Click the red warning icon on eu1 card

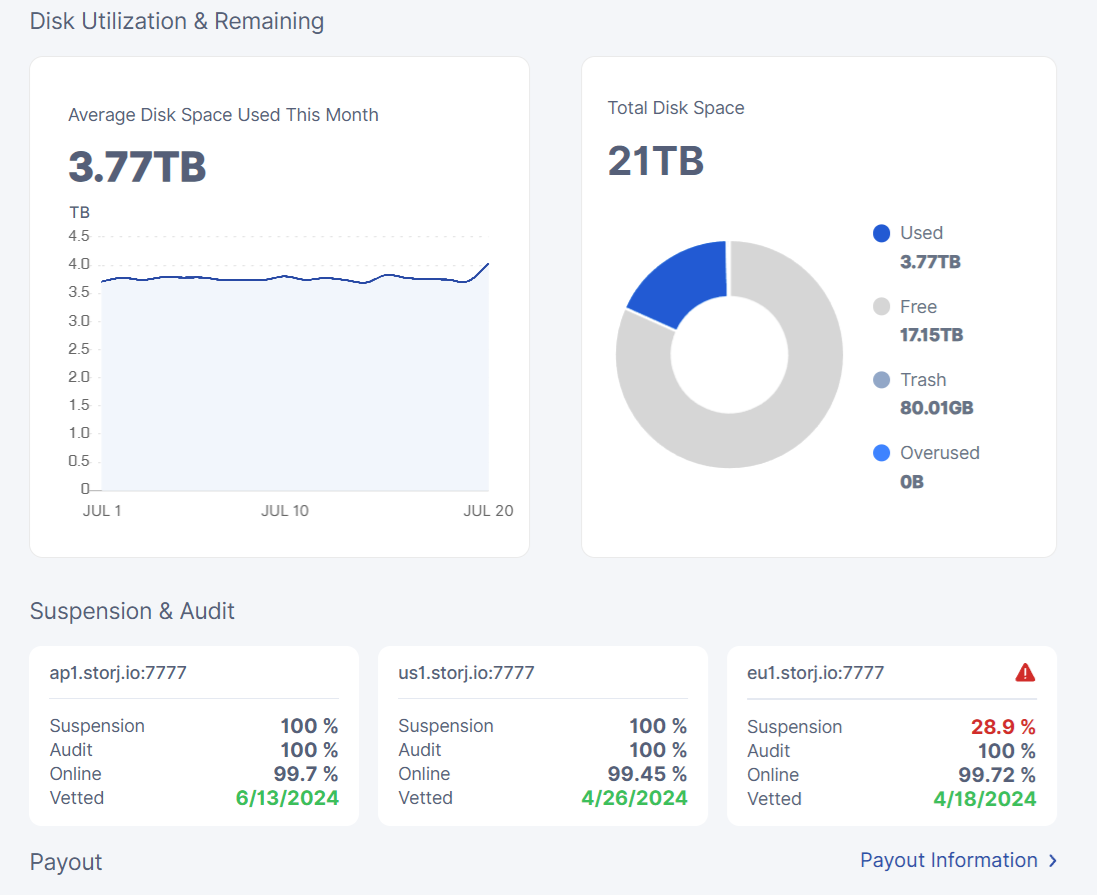pyautogui.click(x=1025, y=673)
